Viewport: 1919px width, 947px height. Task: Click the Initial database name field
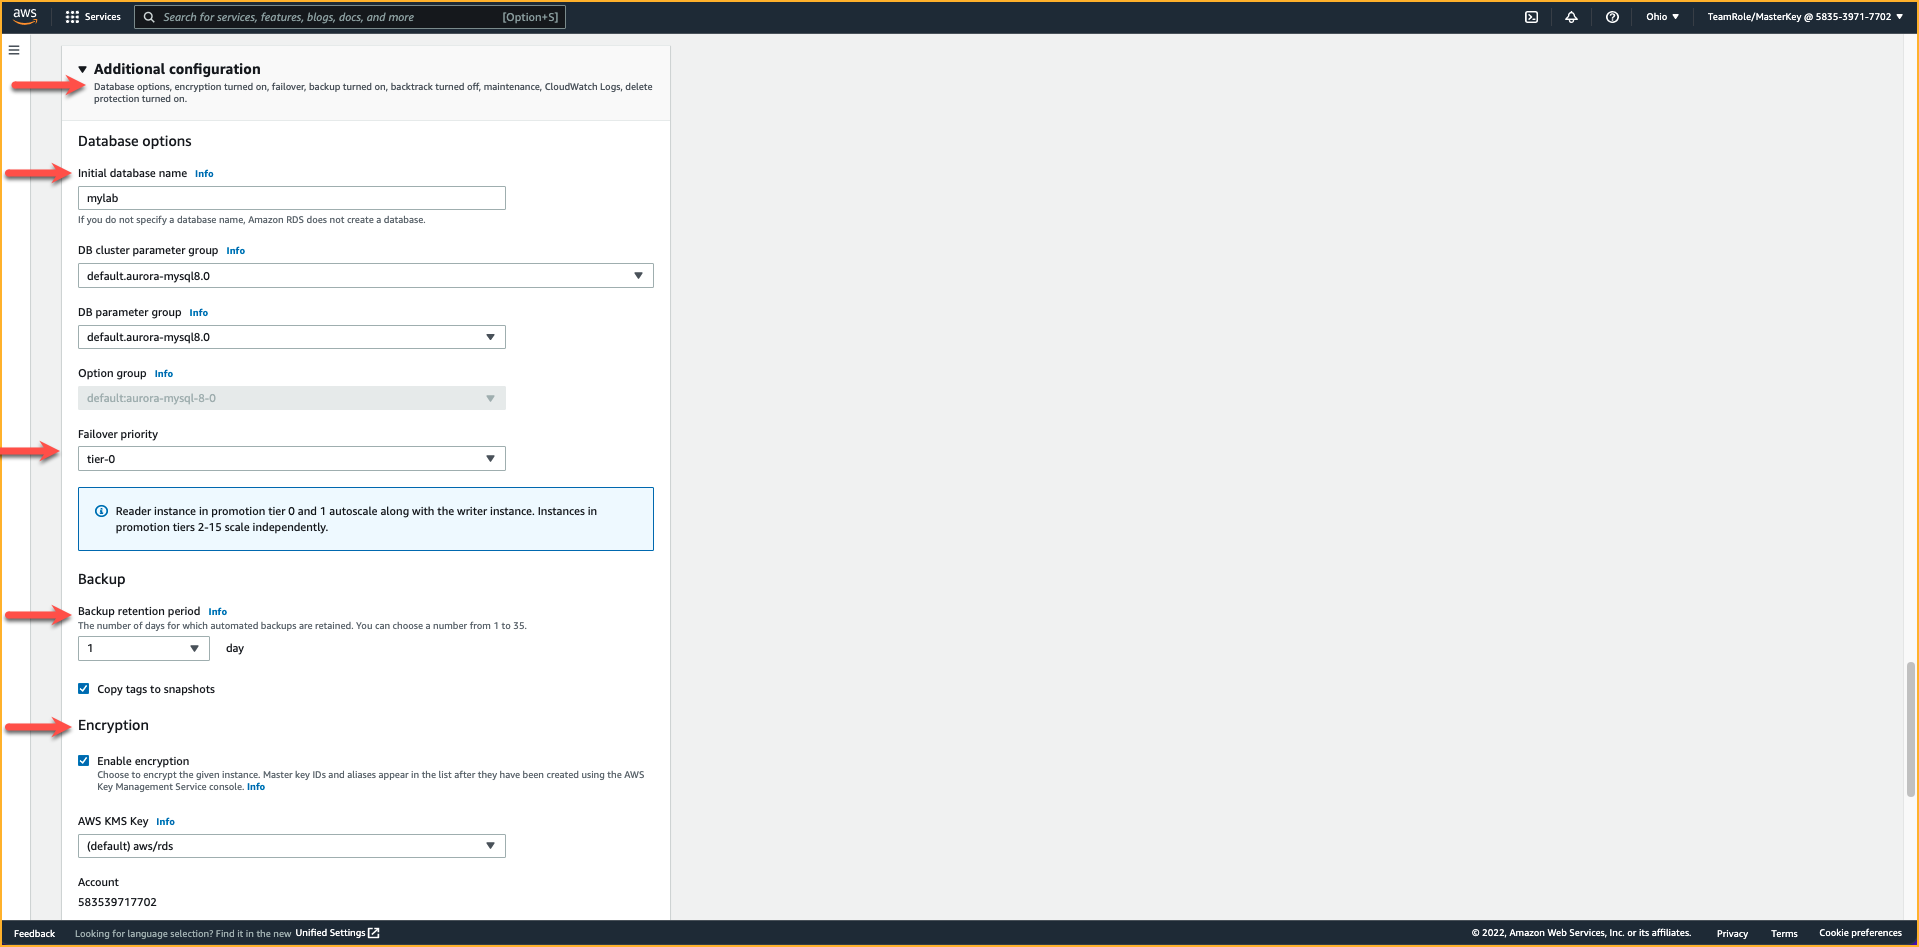coord(291,198)
